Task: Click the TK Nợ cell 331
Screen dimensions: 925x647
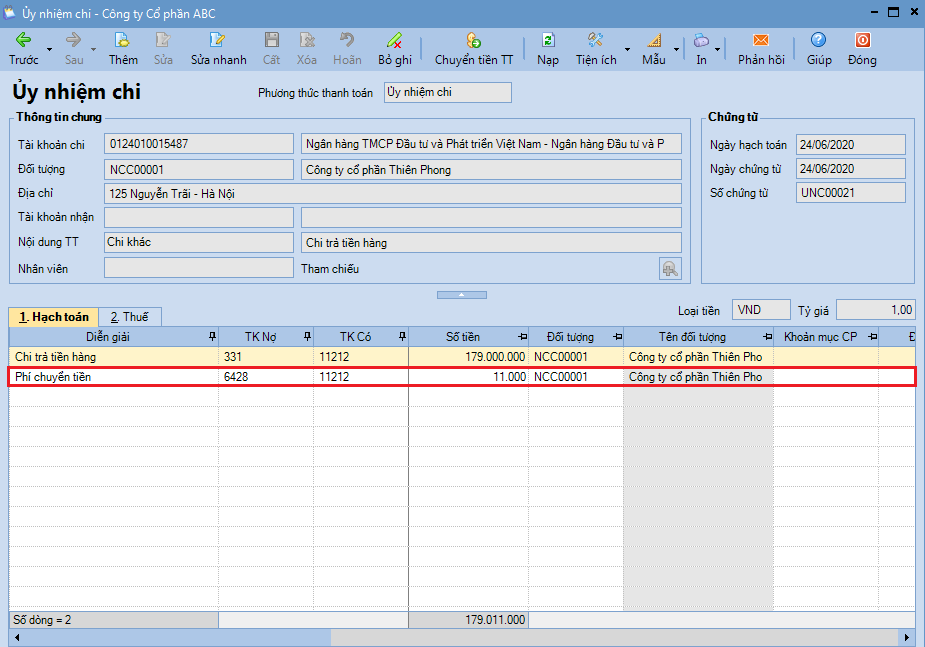Action: tap(266, 357)
